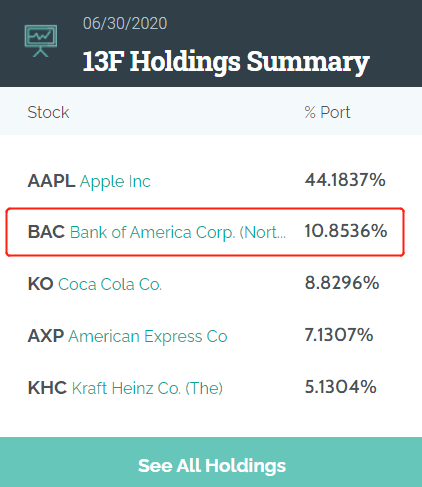Select the KO ticker symbol
422x487 pixels.
(x=40, y=284)
